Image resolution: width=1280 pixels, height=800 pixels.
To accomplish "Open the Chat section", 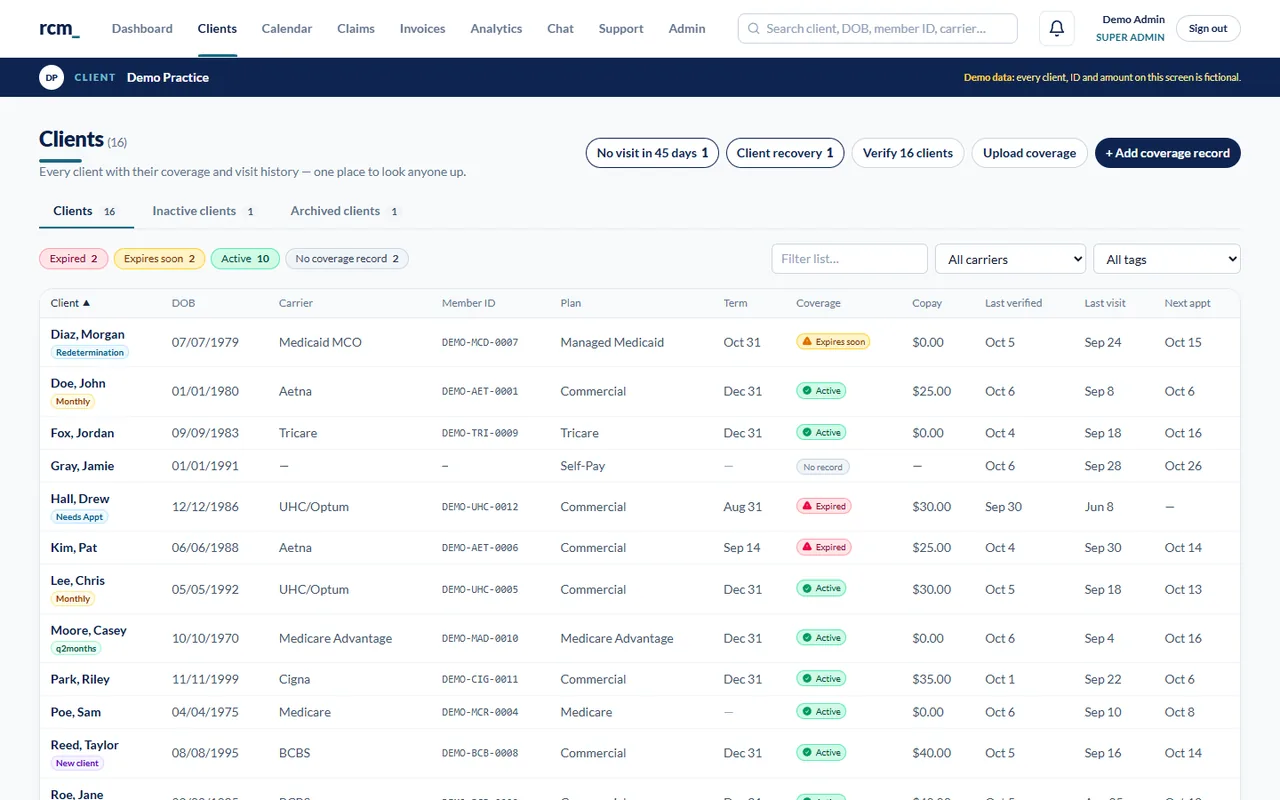I will (560, 29).
